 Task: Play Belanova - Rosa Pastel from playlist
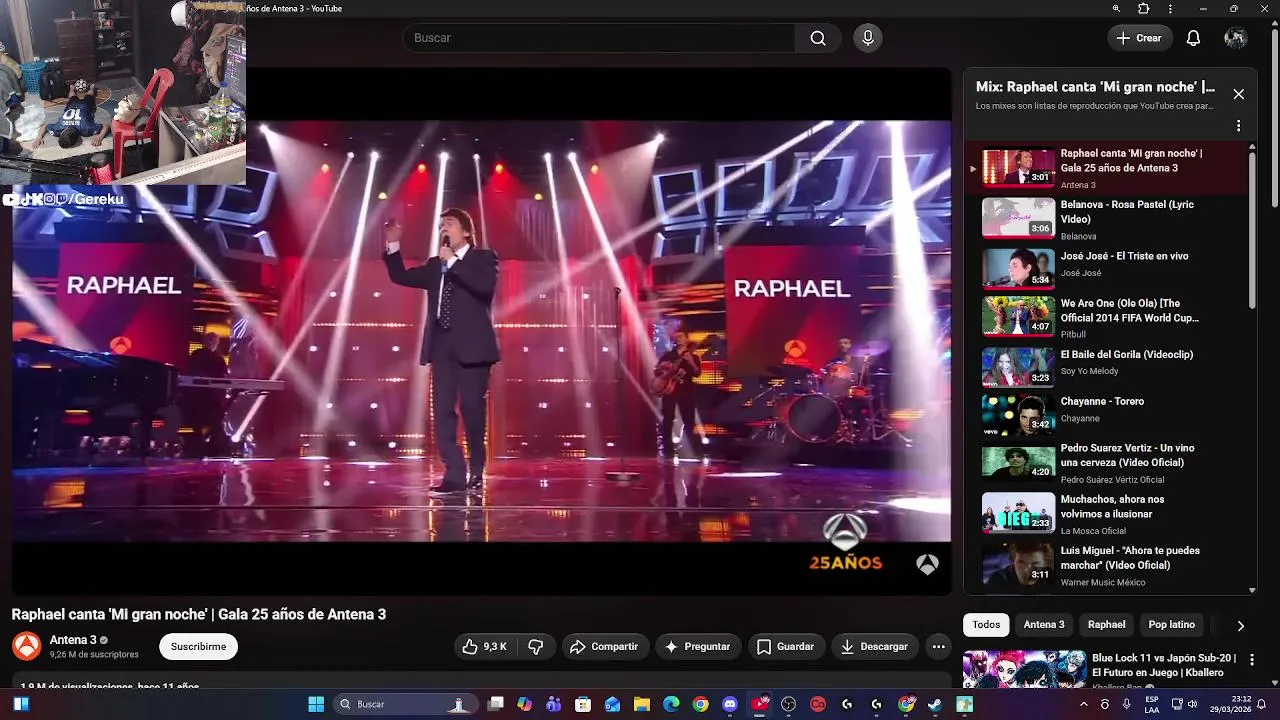(x=1107, y=217)
